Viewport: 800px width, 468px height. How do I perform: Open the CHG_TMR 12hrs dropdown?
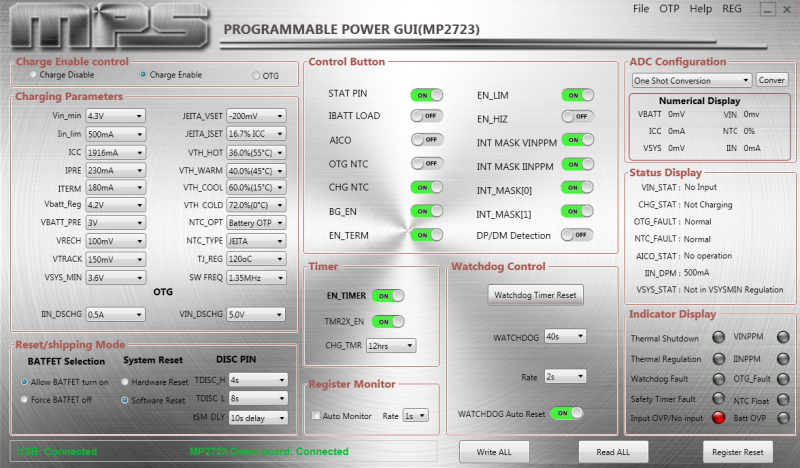click(391, 346)
